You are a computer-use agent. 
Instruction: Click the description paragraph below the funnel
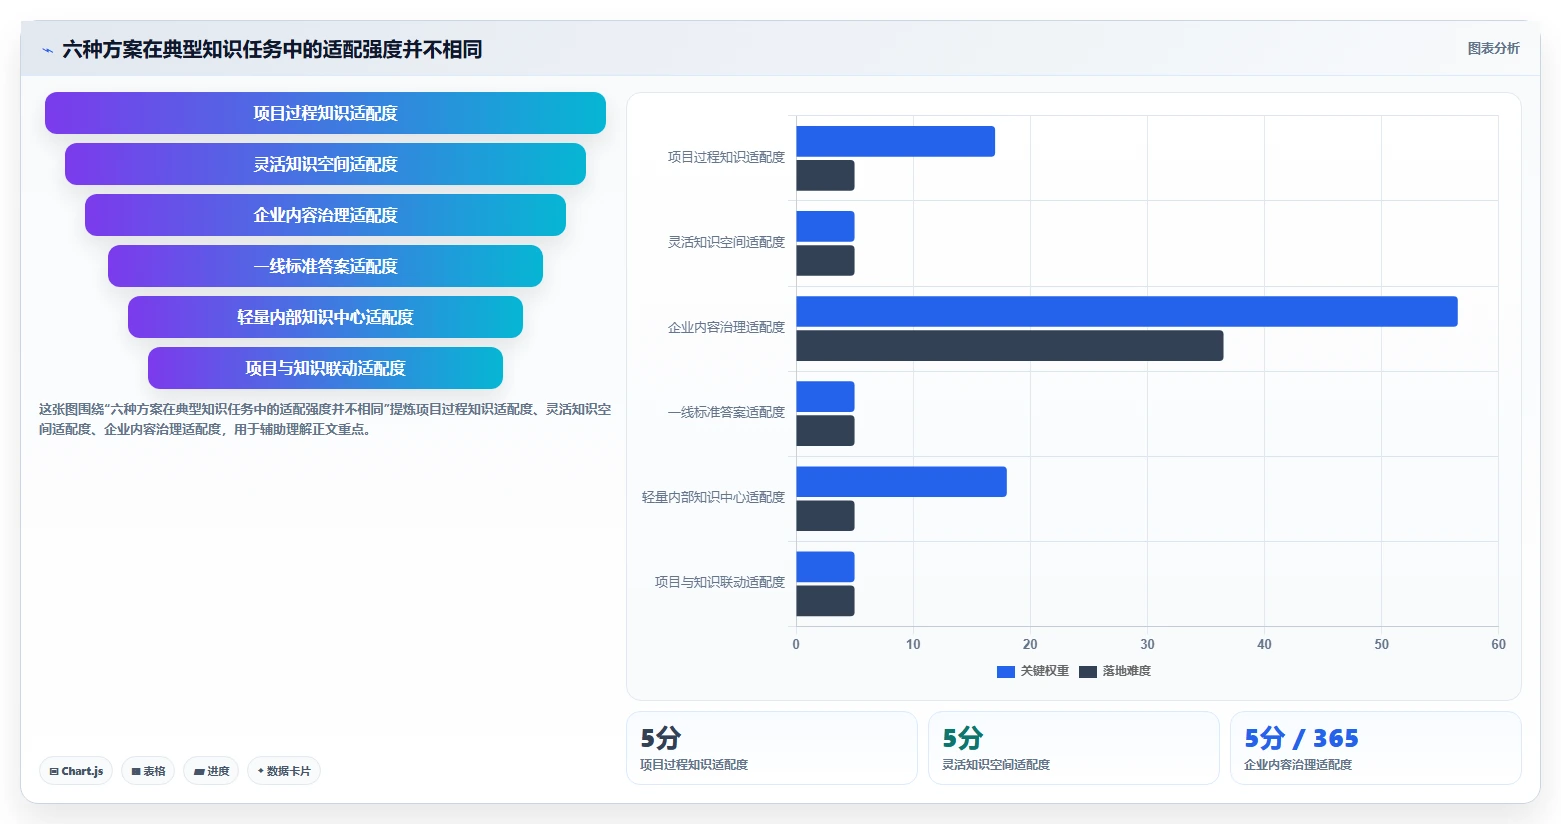pos(325,419)
